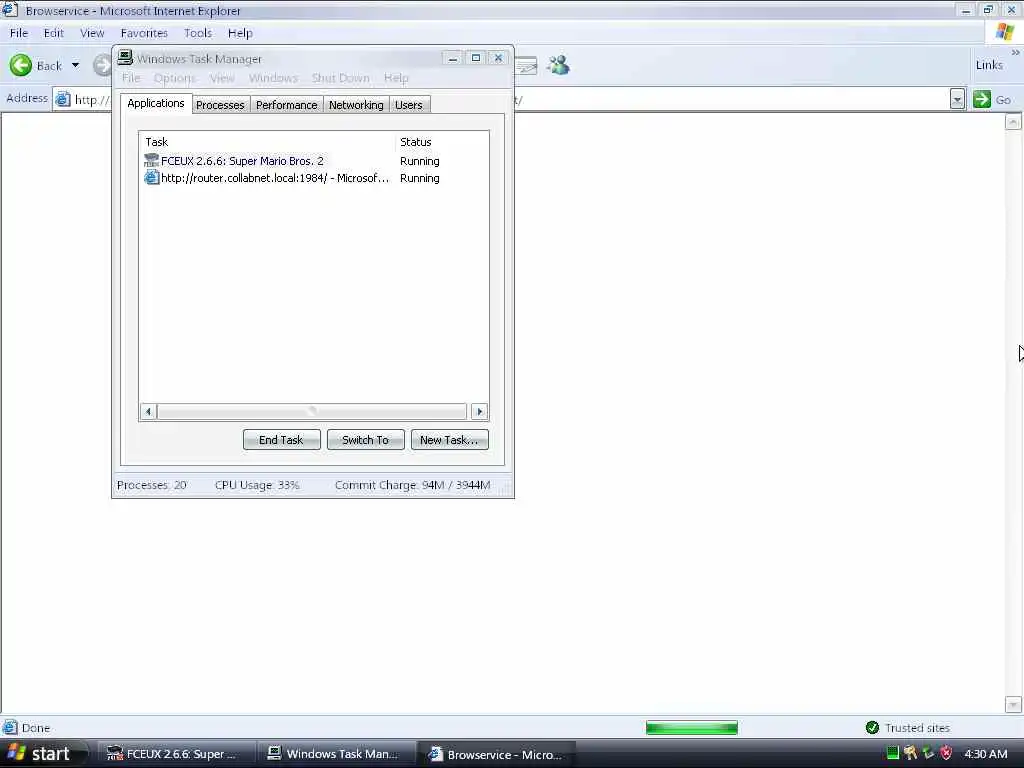
Task: Click the Switch To button
Action: point(366,440)
